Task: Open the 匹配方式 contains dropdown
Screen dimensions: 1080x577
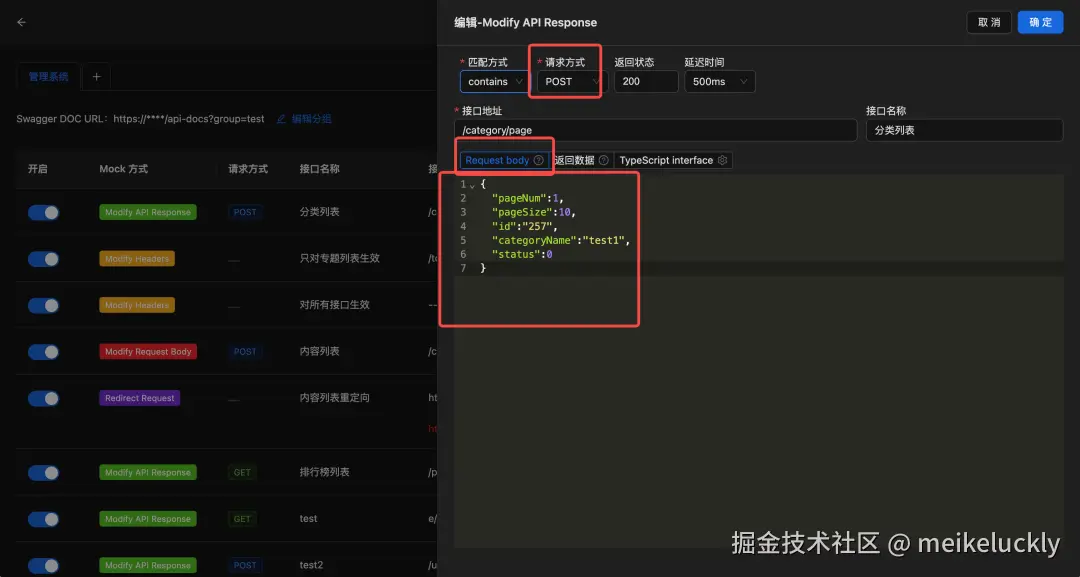Action: [x=493, y=81]
